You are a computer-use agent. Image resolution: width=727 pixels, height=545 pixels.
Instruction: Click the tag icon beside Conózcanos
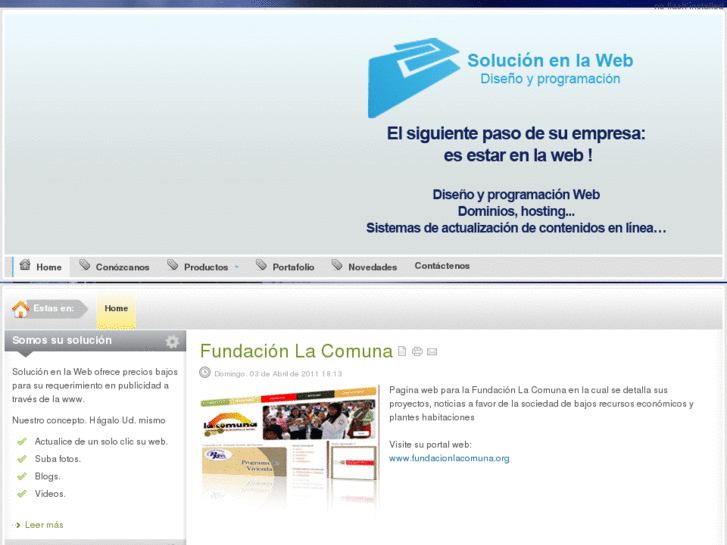tap(84, 265)
